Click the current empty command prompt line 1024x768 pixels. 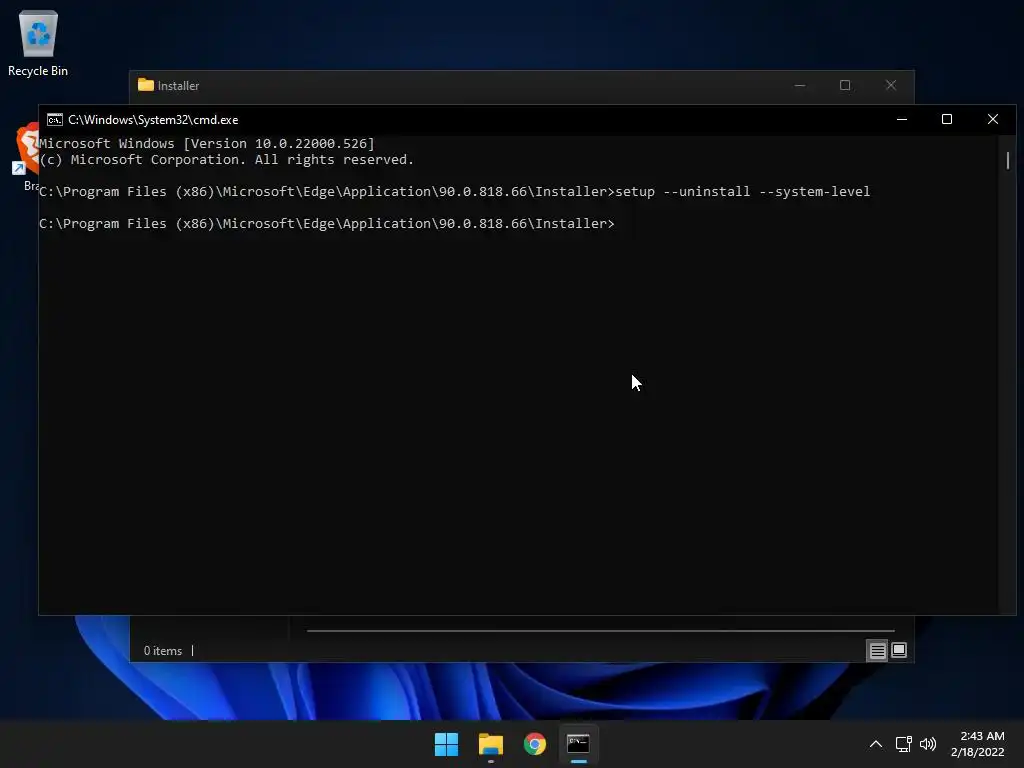327,223
